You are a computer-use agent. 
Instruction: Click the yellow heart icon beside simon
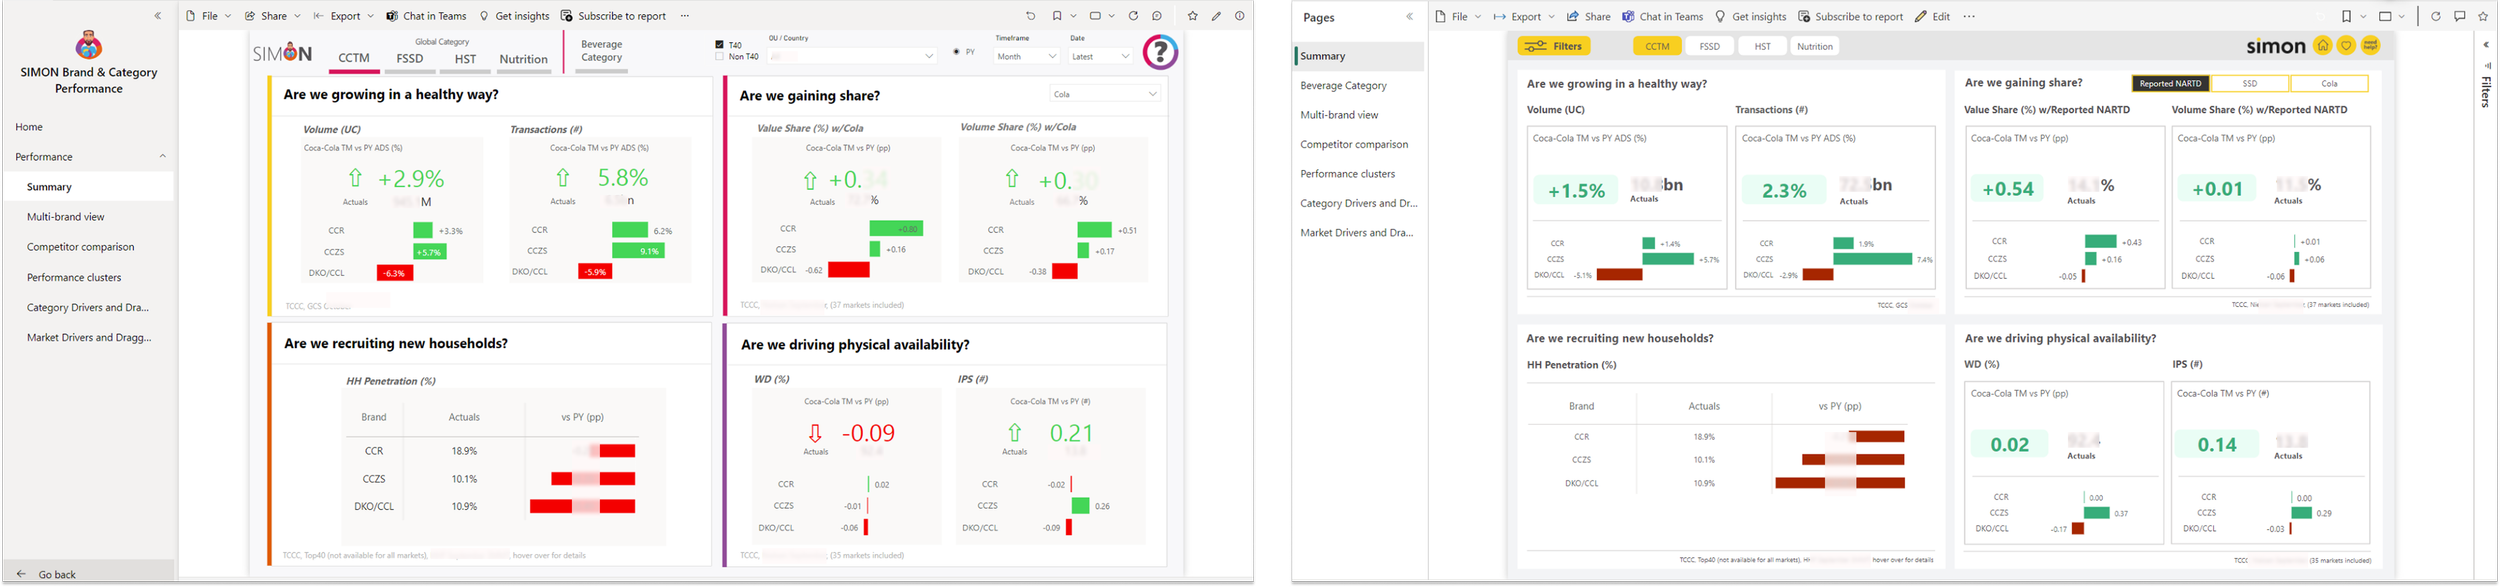pos(2347,46)
